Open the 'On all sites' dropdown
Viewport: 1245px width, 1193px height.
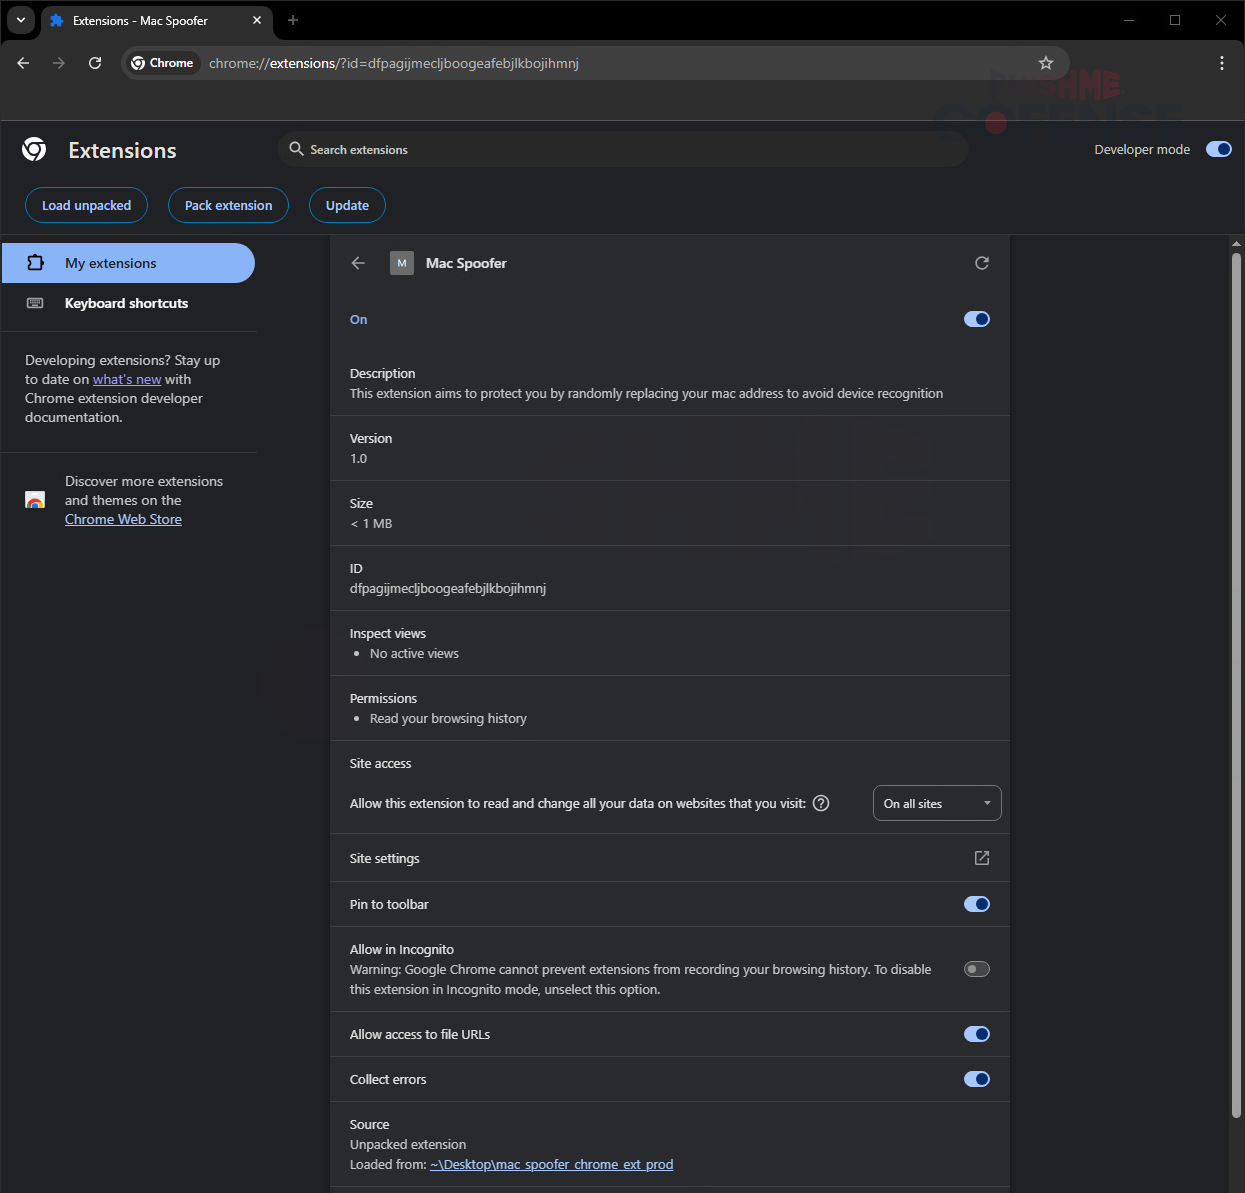(x=936, y=803)
